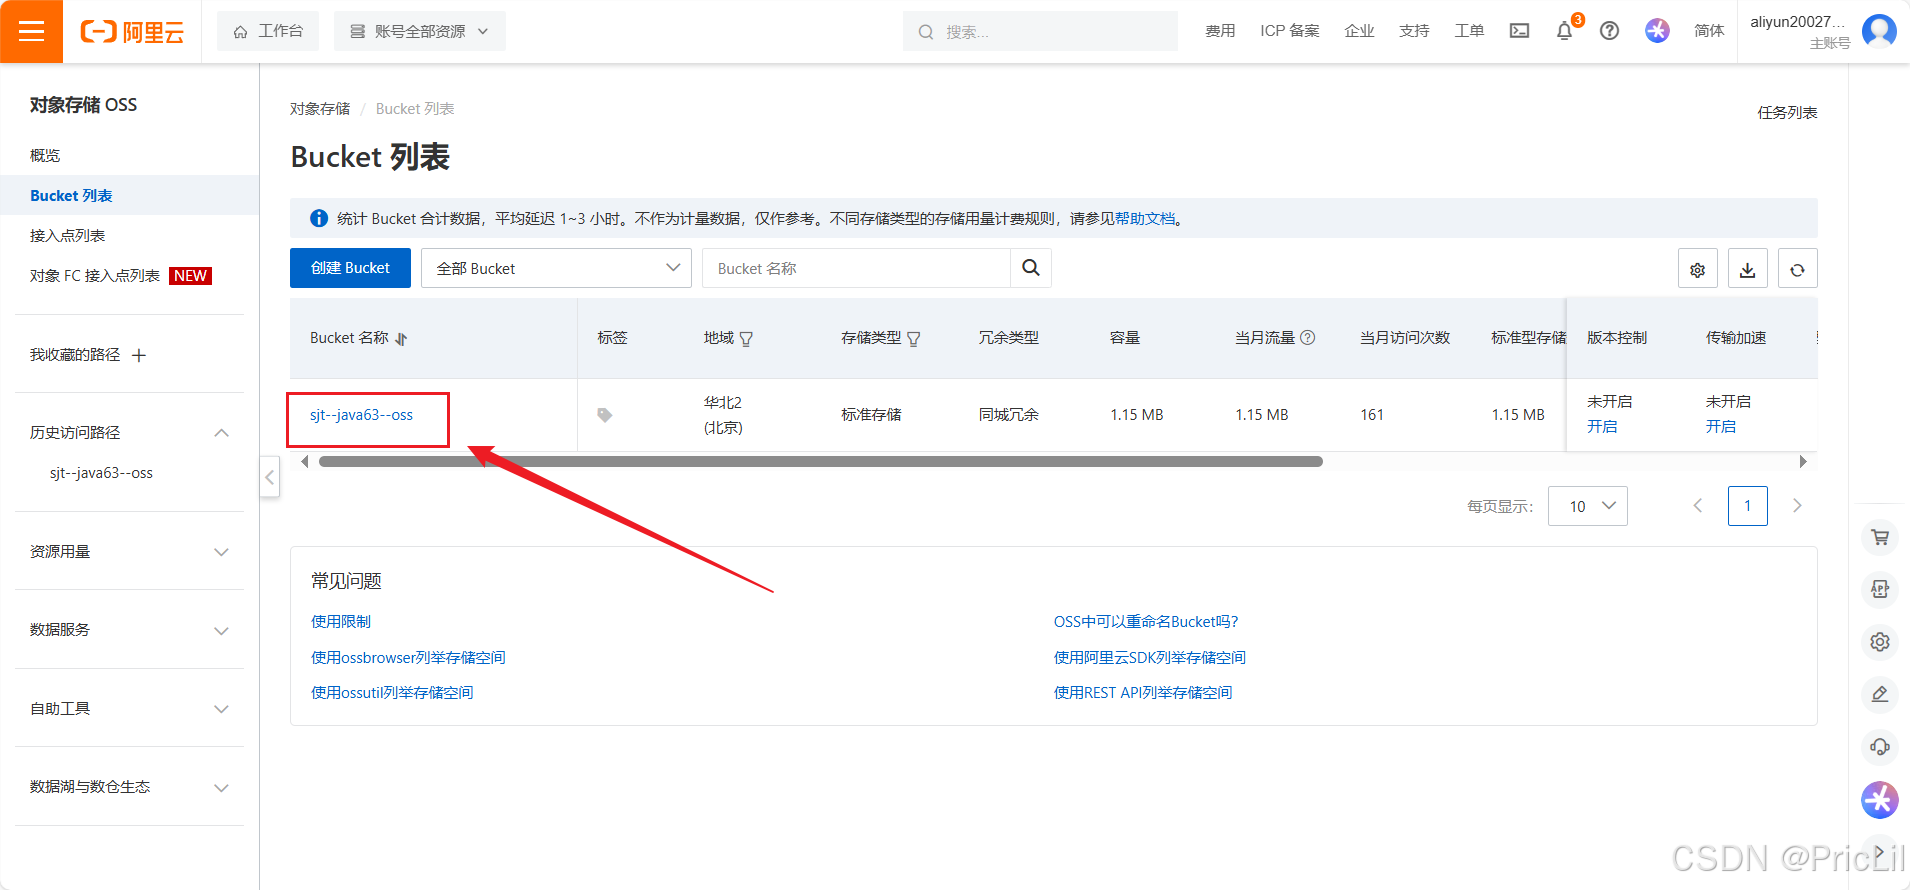
Task: Open the settings gear in right sidebar
Action: [1880, 642]
